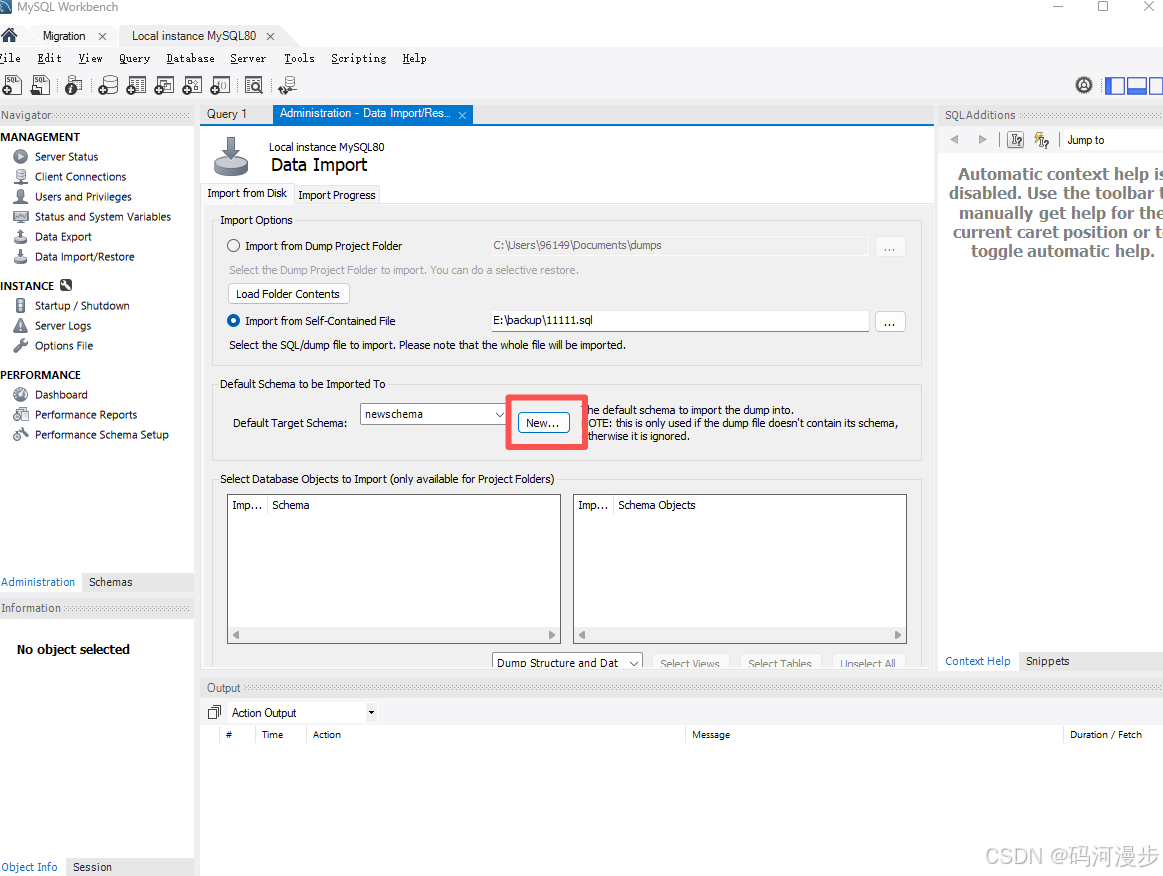
Task: Open the preferences gear icon
Action: 1084,85
